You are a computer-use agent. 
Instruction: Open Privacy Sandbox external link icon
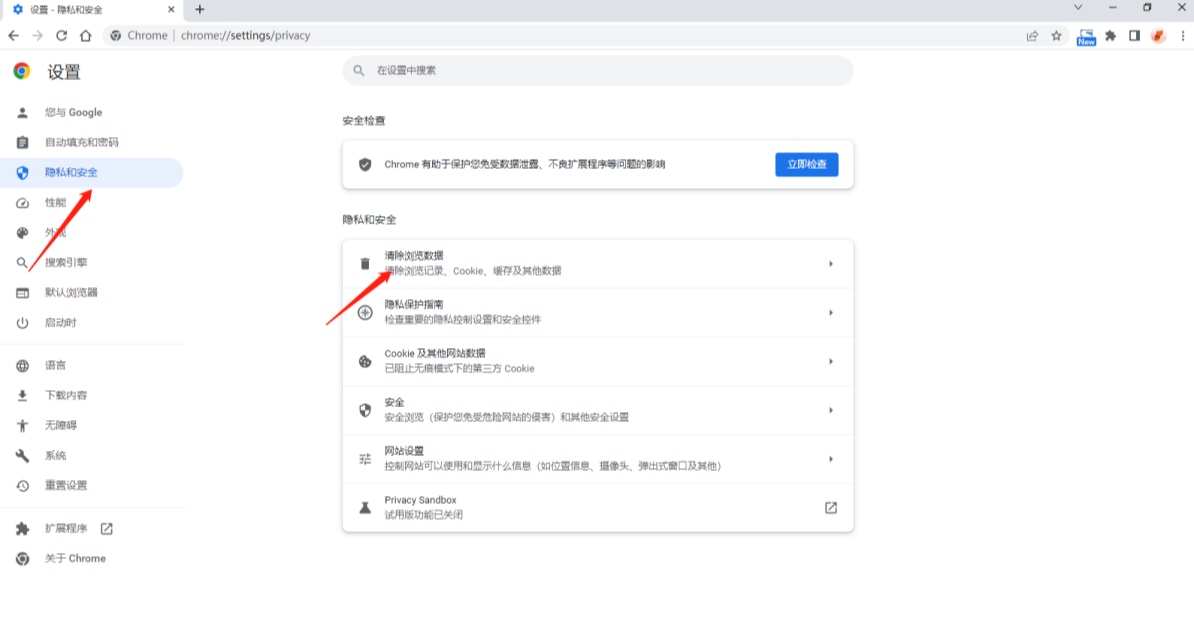click(x=831, y=507)
